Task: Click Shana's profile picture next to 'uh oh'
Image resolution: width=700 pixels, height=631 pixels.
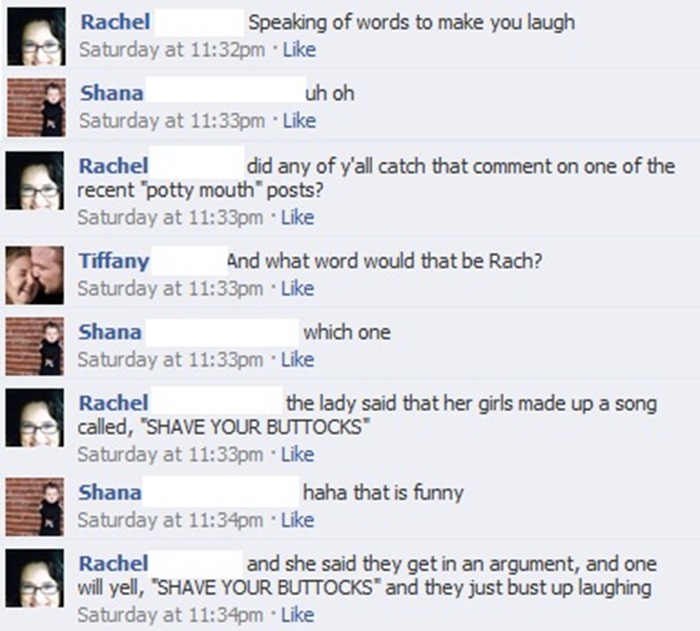Action: (x=36, y=107)
